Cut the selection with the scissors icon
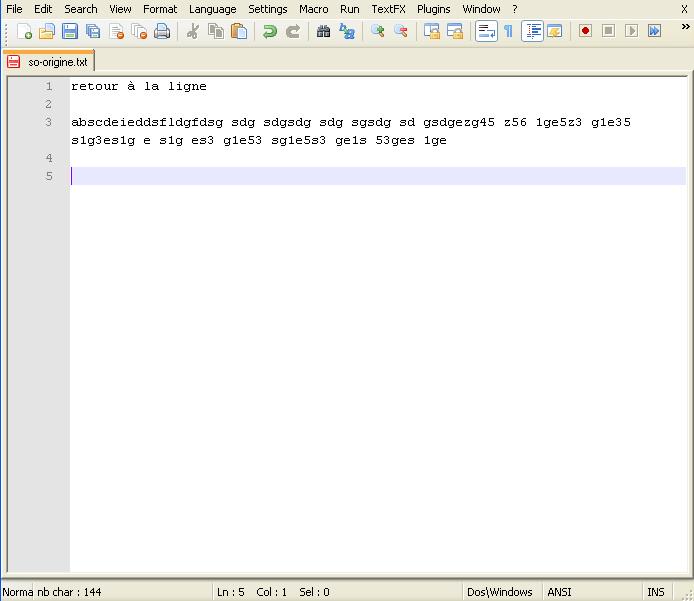The width and height of the screenshot is (694, 601). pyautogui.click(x=193, y=31)
